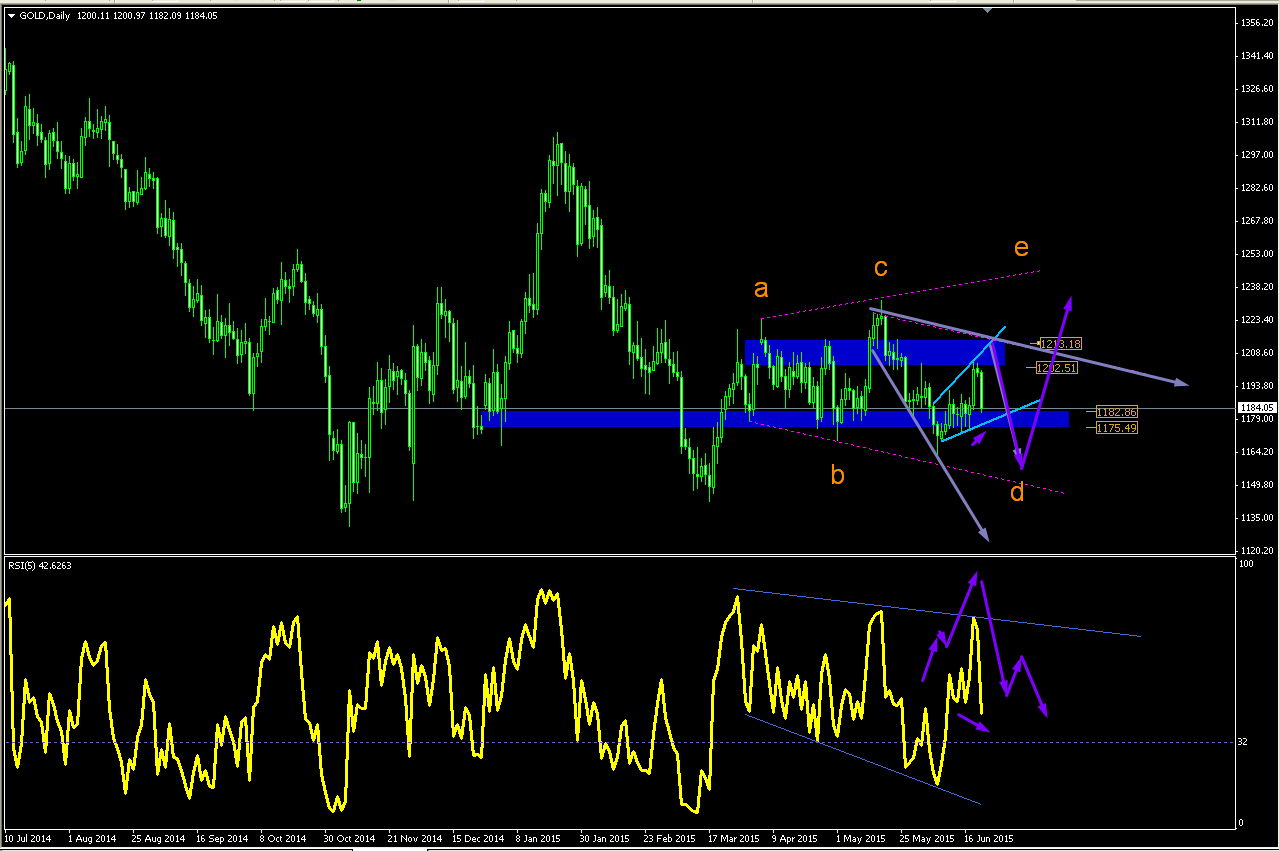The image size is (1279, 851).
Task: Click the 1120.20 value on price scale
Action: [x=1257, y=551]
